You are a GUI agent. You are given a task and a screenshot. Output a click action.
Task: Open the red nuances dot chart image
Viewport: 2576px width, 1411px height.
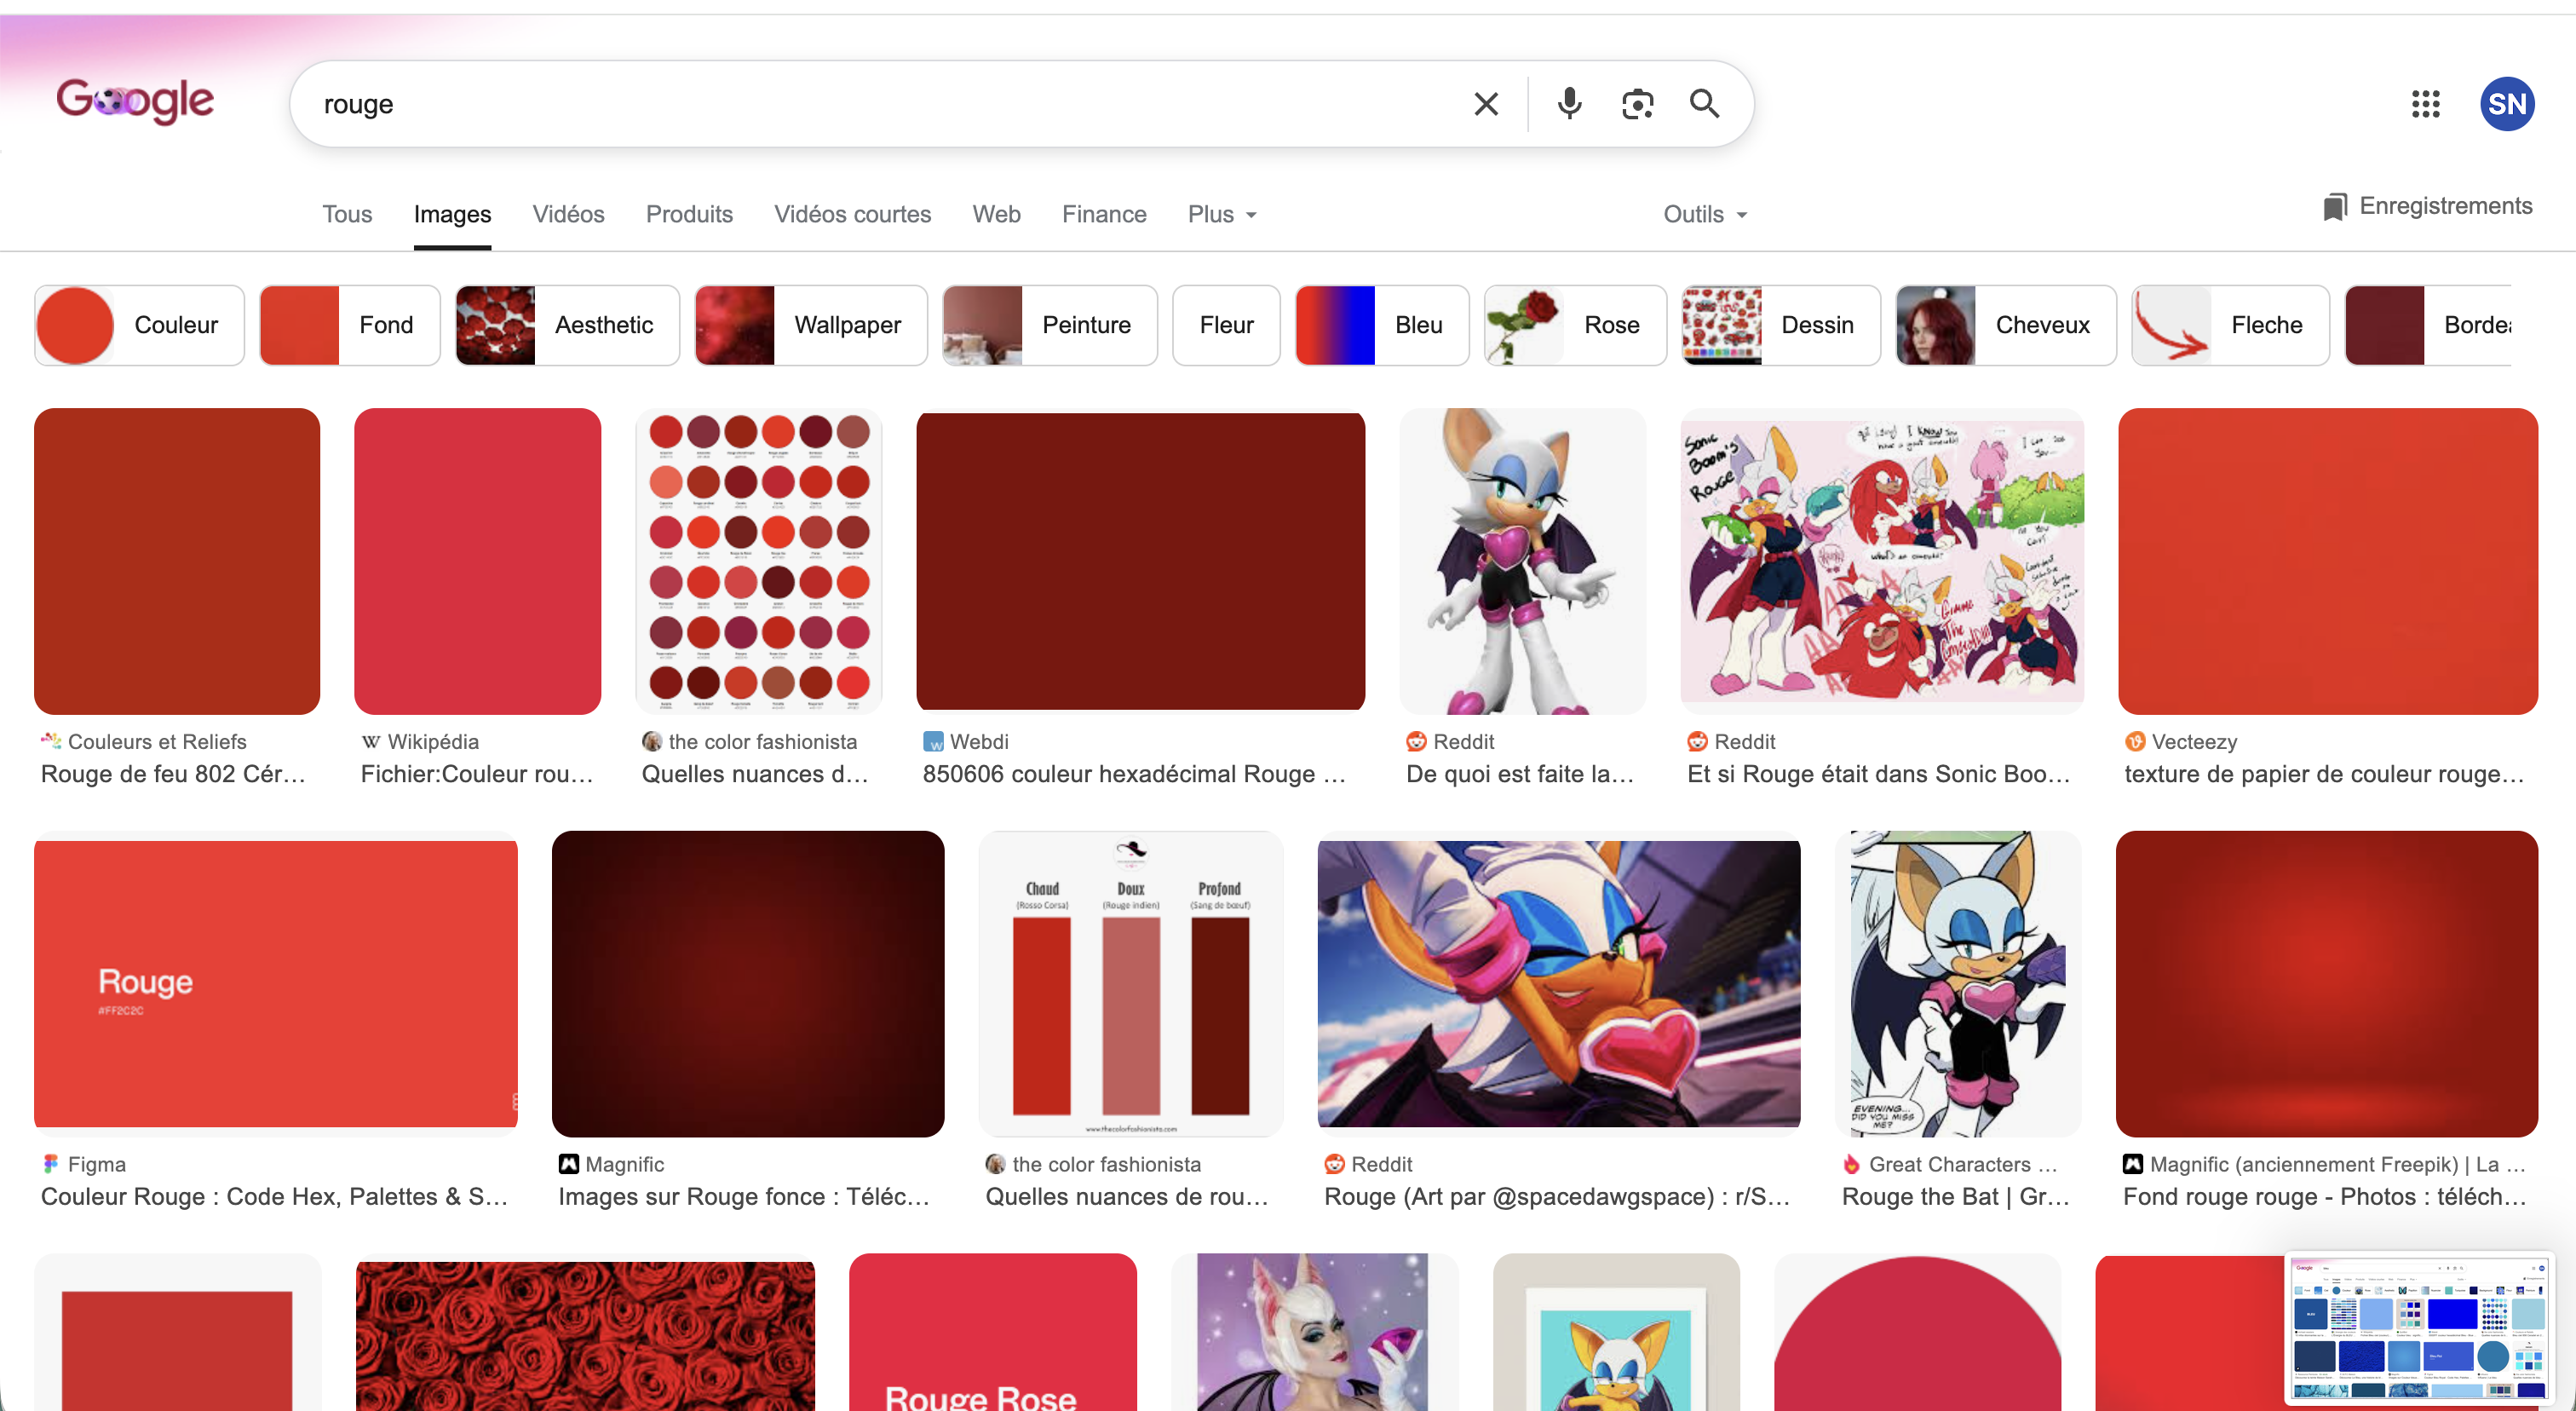tap(759, 561)
